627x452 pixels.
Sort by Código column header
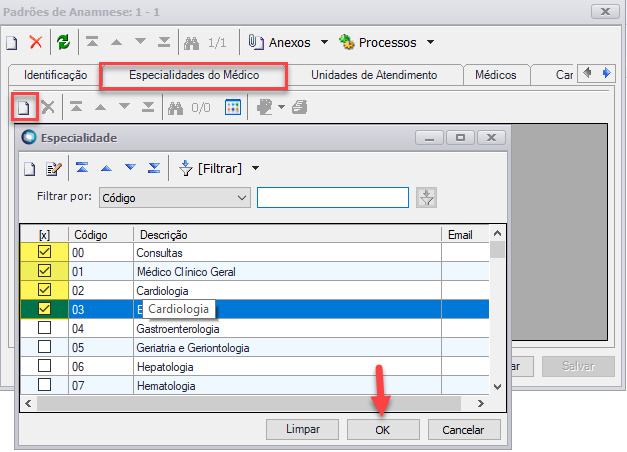tap(101, 235)
